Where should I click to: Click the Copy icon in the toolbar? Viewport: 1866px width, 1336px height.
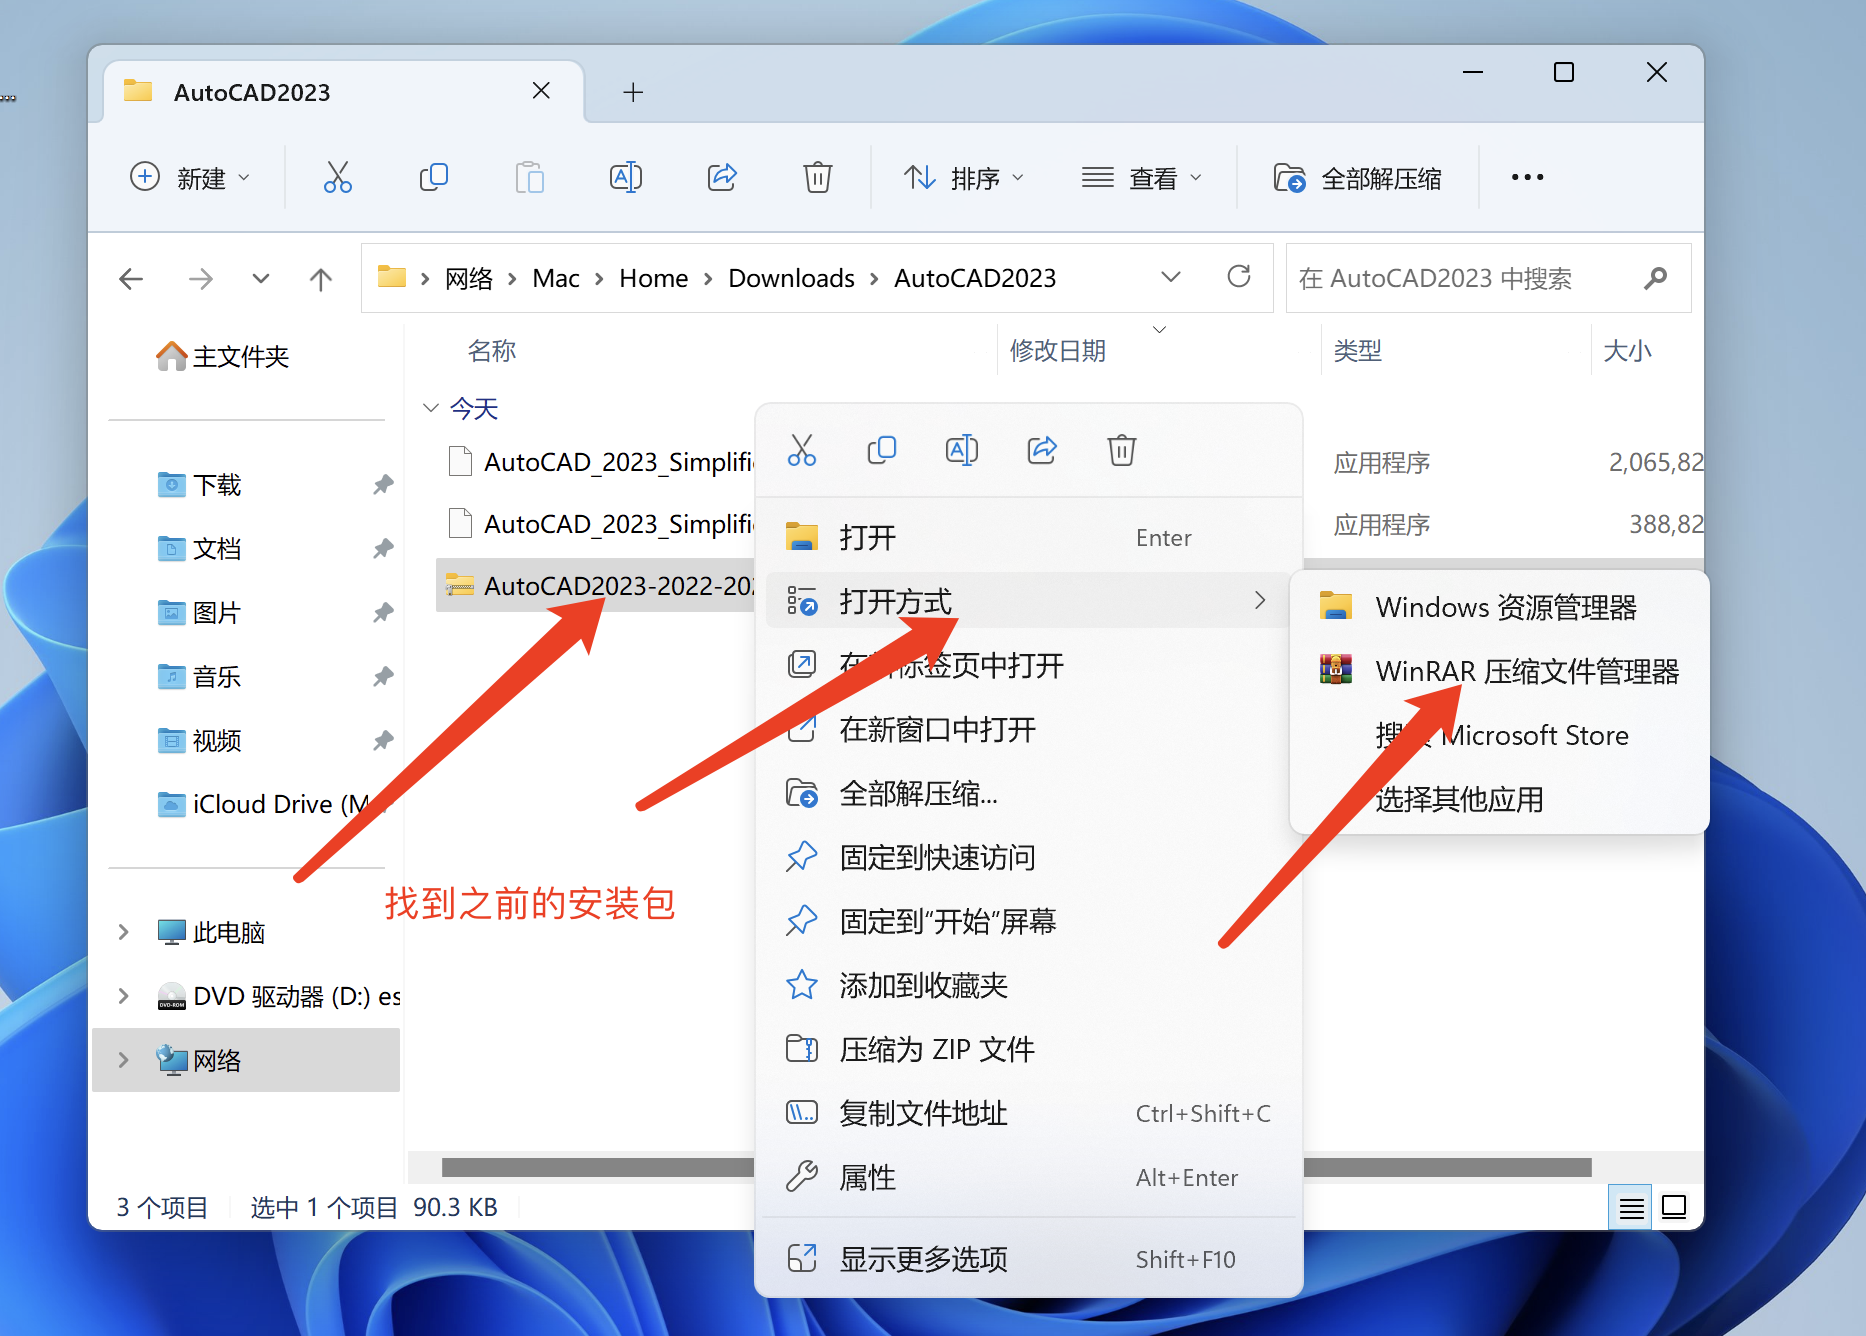coord(433,177)
